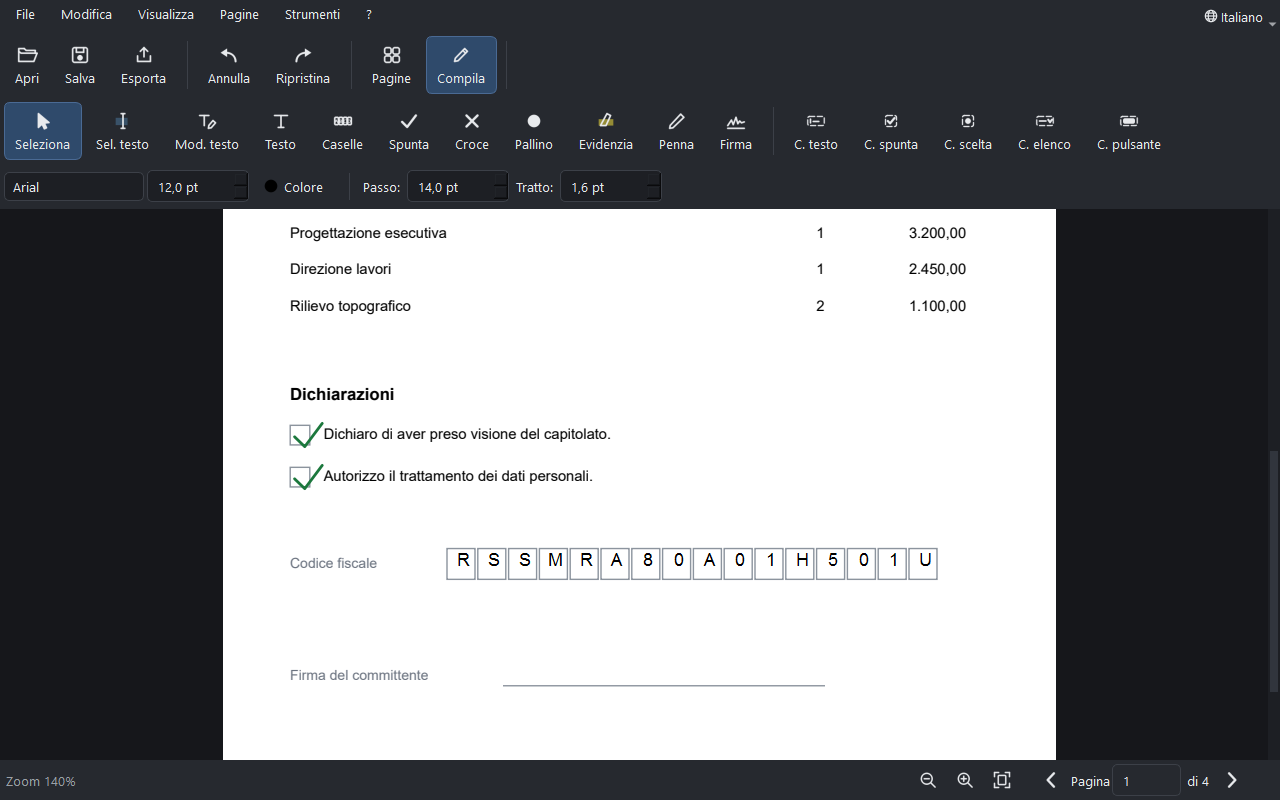Image resolution: width=1280 pixels, height=800 pixels.
Task: Redo the action with Ripristina
Action: tap(302, 65)
